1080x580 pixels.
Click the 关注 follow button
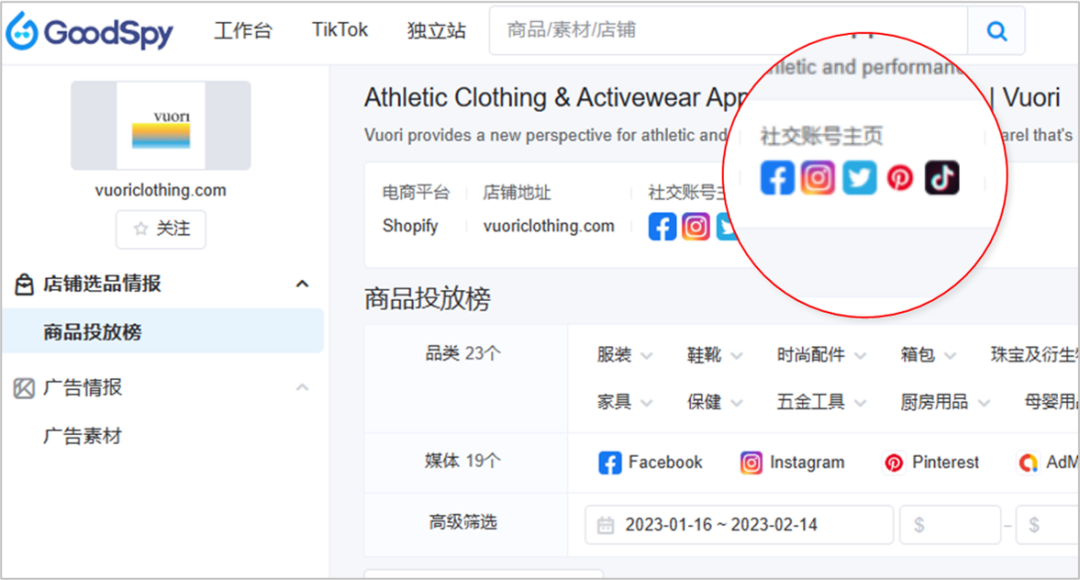(160, 229)
